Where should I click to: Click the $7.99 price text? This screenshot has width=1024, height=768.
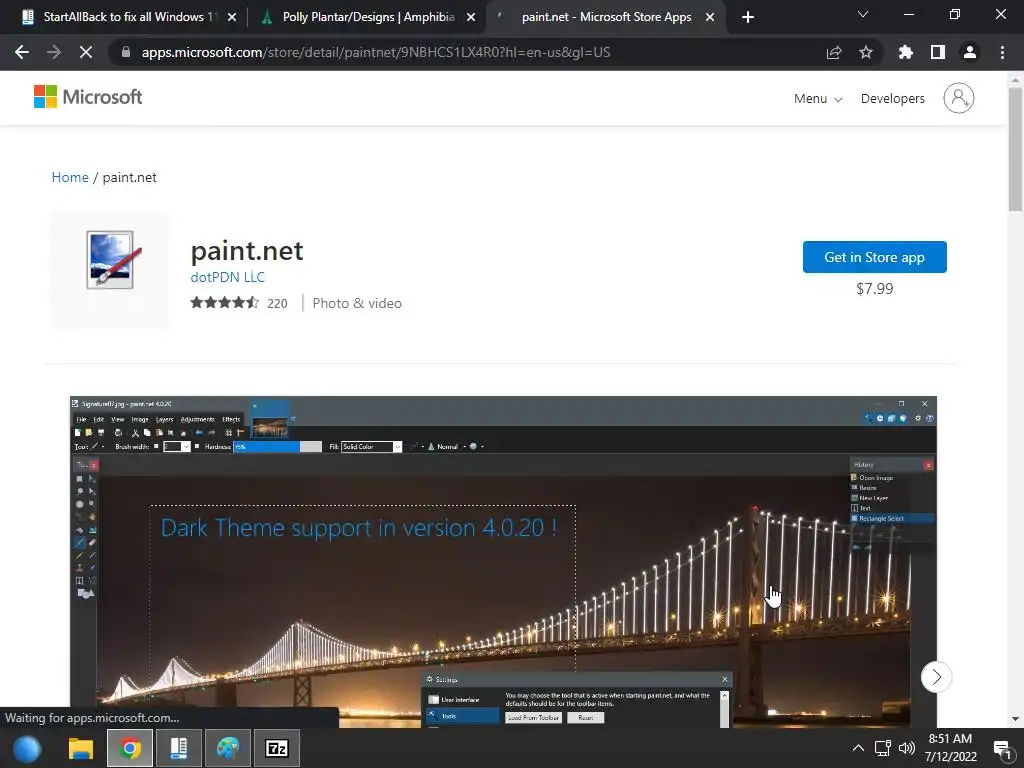click(x=874, y=289)
